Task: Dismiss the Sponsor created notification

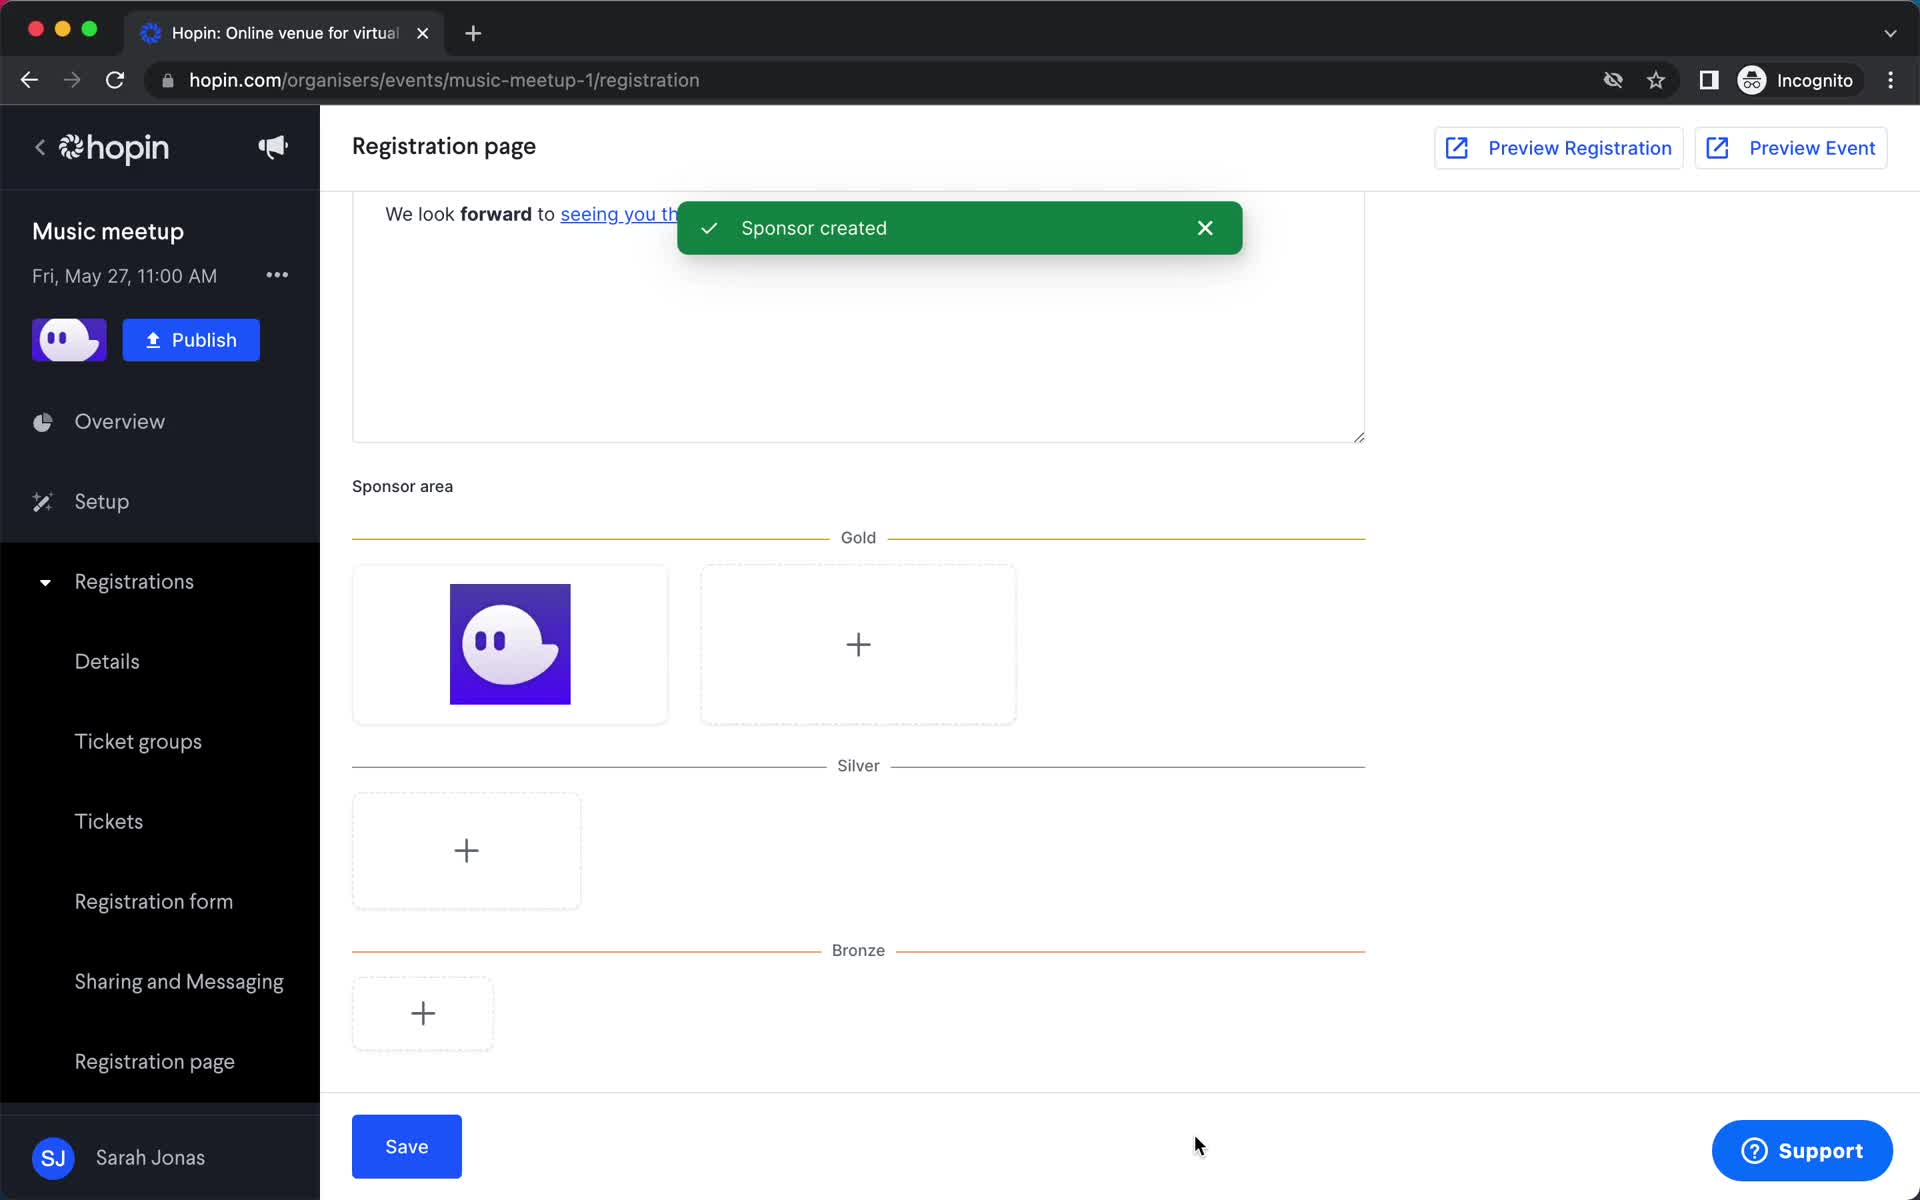Action: click(x=1204, y=227)
